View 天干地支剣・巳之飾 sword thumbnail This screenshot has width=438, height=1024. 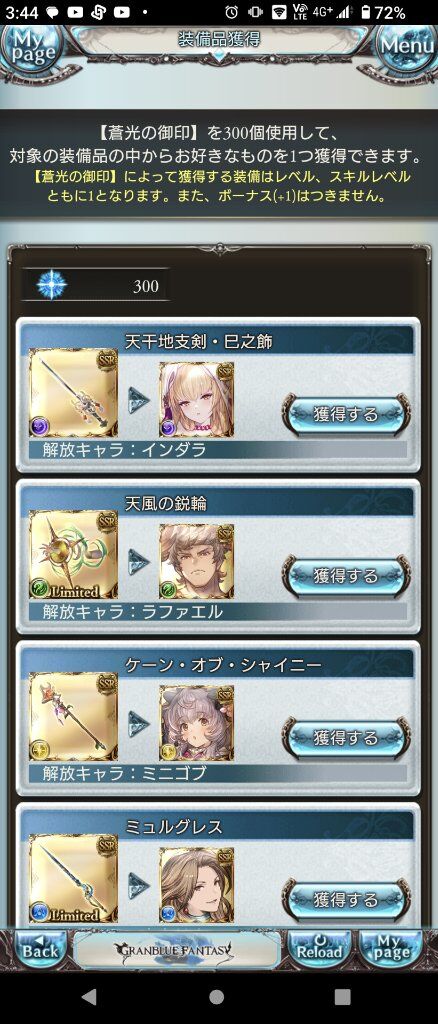(74, 393)
